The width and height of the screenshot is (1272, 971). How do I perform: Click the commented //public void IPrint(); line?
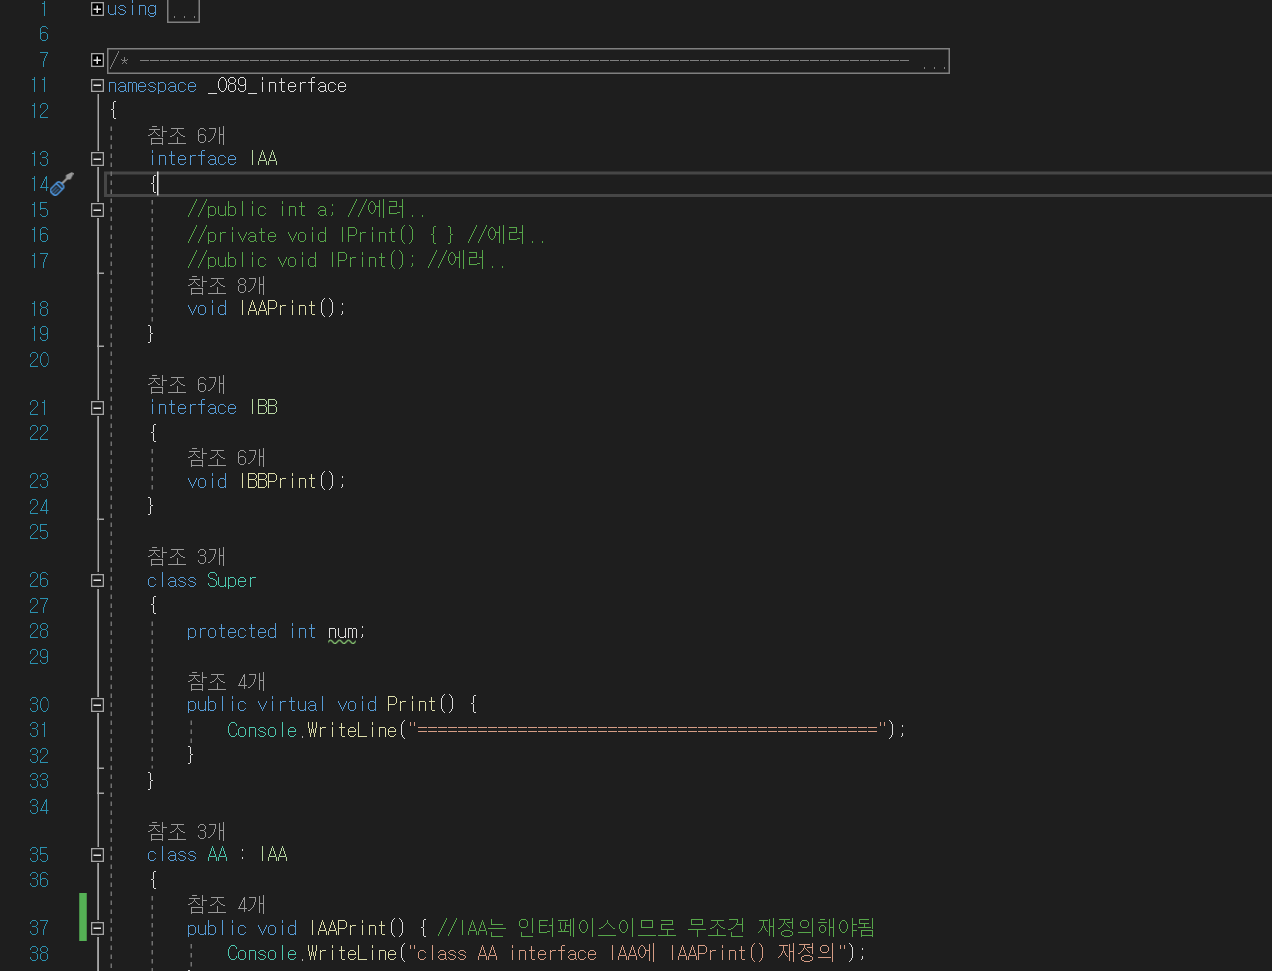point(346,260)
